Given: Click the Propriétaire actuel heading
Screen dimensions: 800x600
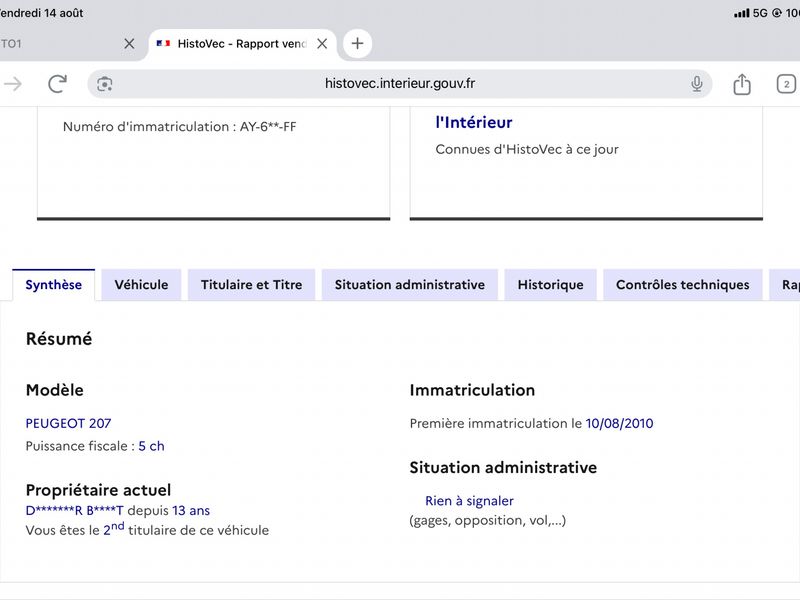Looking at the screenshot, I should coord(98,490).
